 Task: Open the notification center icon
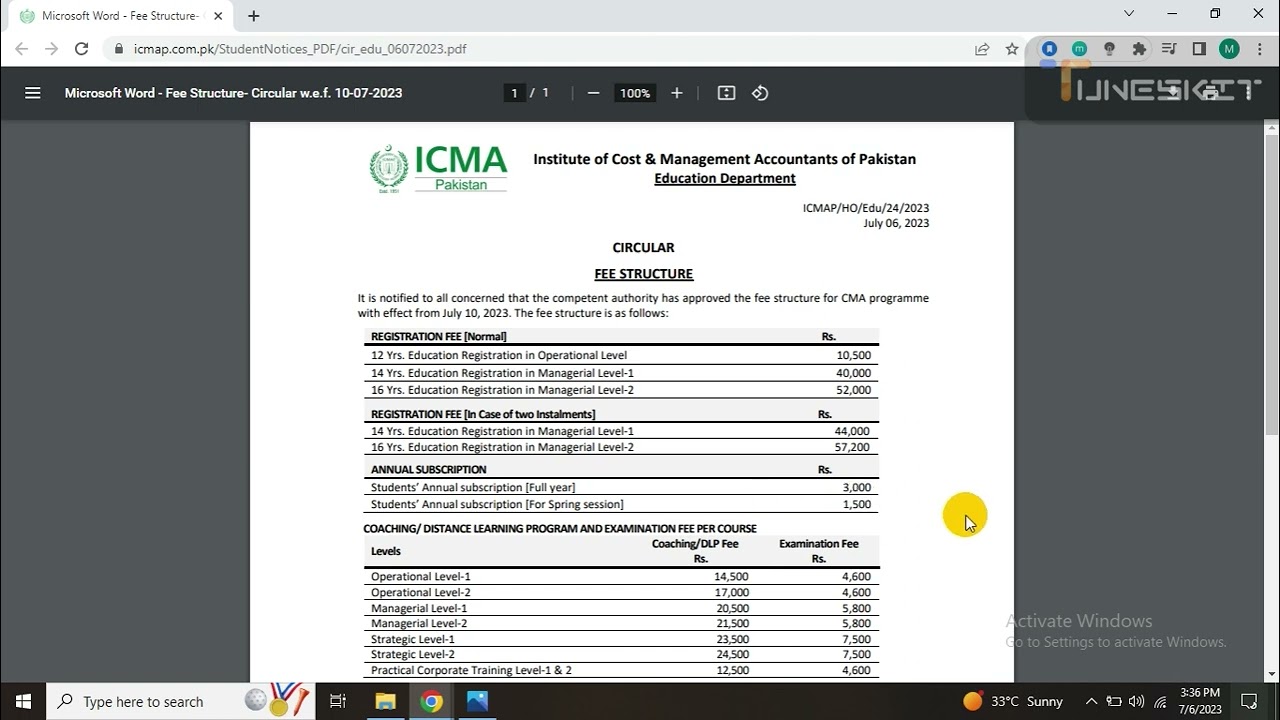click(1249, 701)
